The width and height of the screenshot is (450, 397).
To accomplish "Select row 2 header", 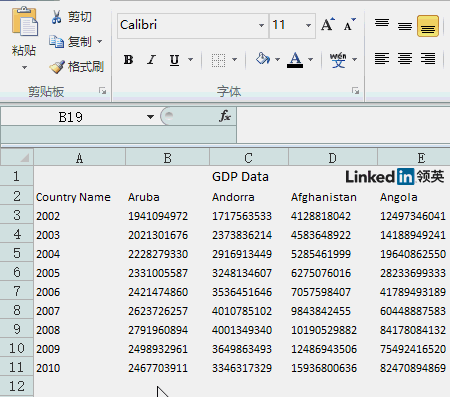I will 17,196.
